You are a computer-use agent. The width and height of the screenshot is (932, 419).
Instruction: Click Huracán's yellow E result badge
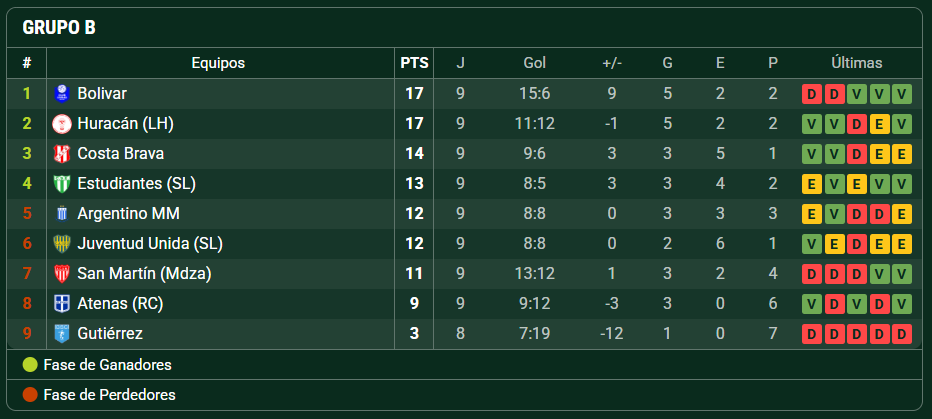879,124
